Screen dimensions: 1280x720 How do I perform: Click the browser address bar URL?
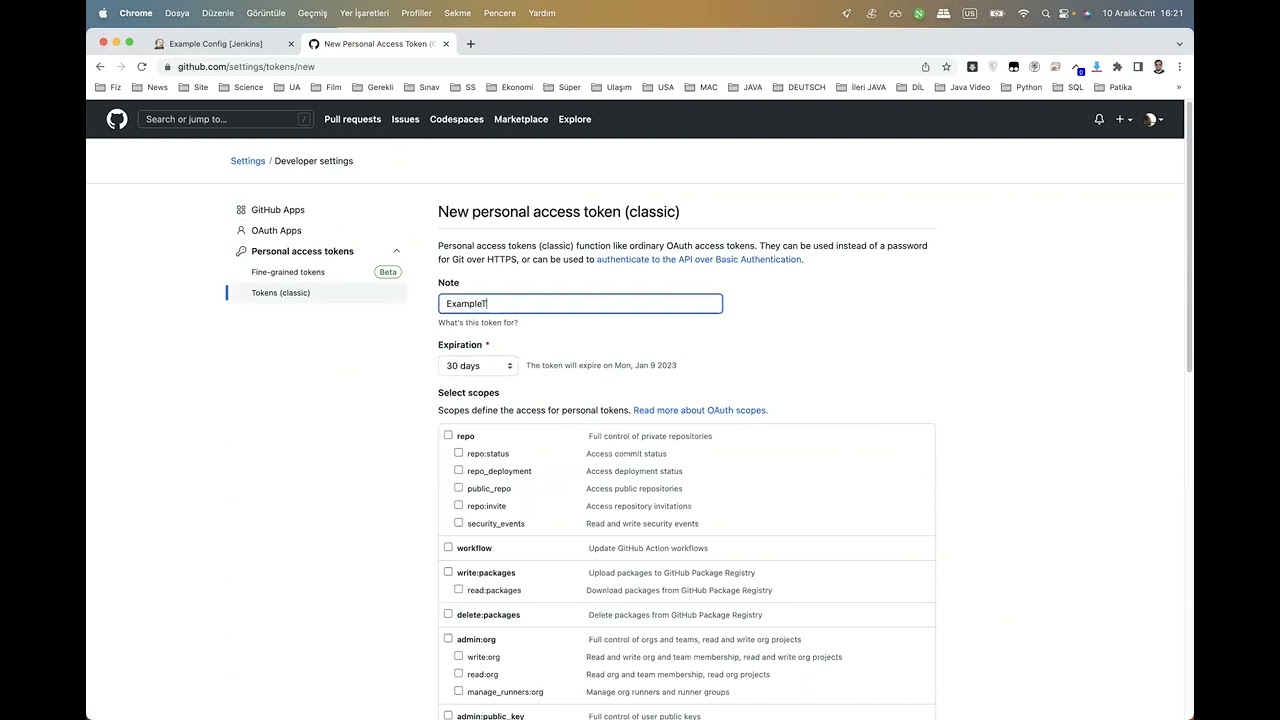246,67
